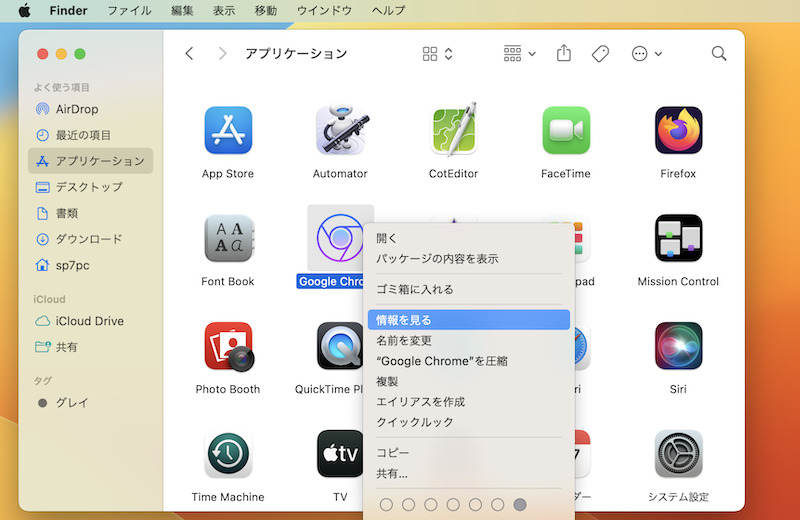
Task: Open the group-by options dropdown
Action: pyautogui.click(x=520, y=54)
